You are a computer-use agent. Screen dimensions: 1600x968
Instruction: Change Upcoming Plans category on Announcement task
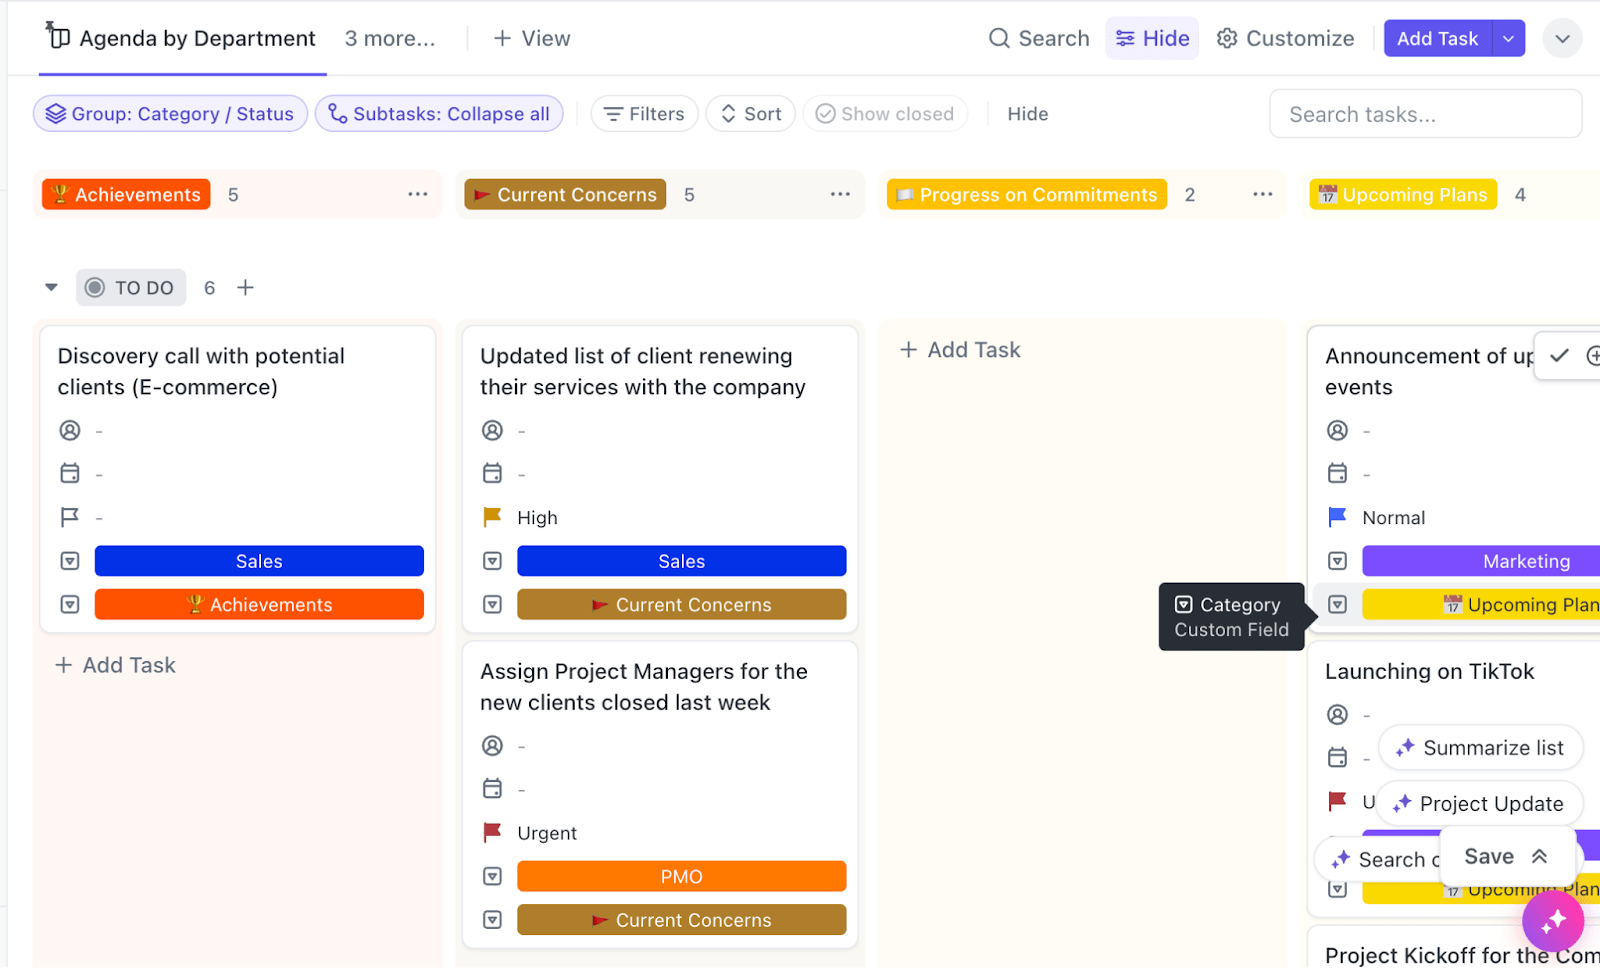click(x=1481, y=604)
